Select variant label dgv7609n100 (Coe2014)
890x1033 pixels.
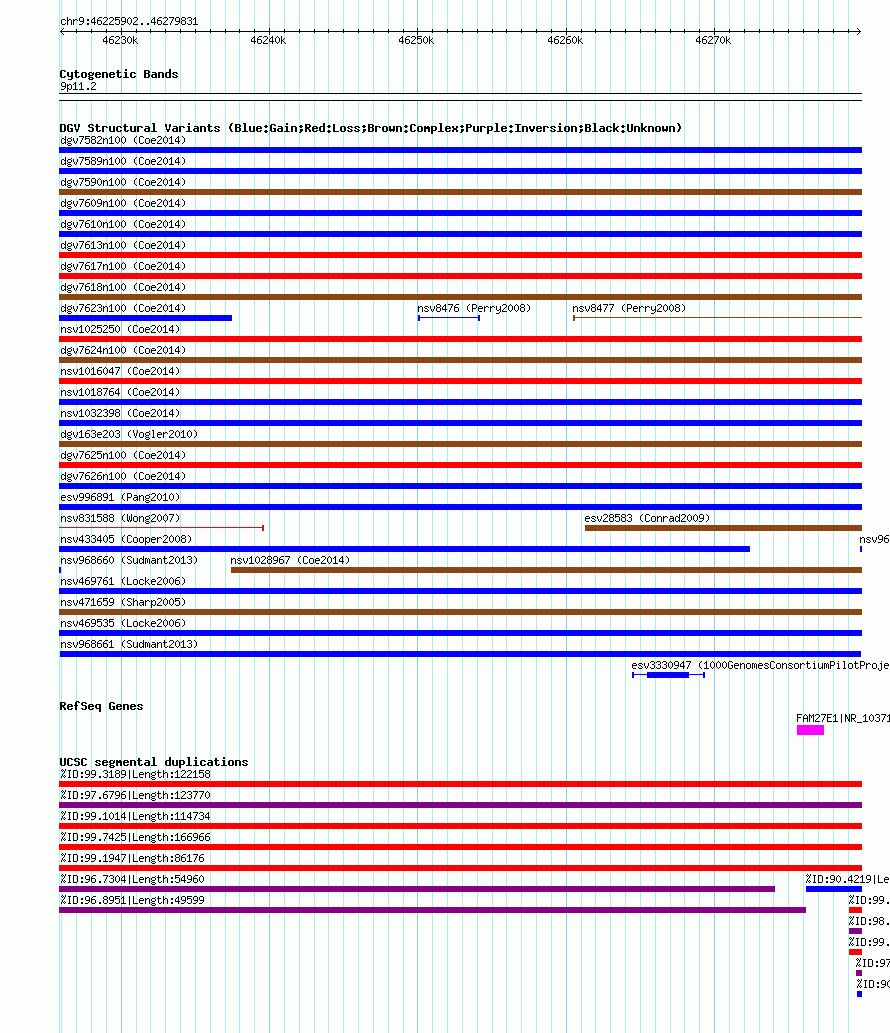(123, 204)
